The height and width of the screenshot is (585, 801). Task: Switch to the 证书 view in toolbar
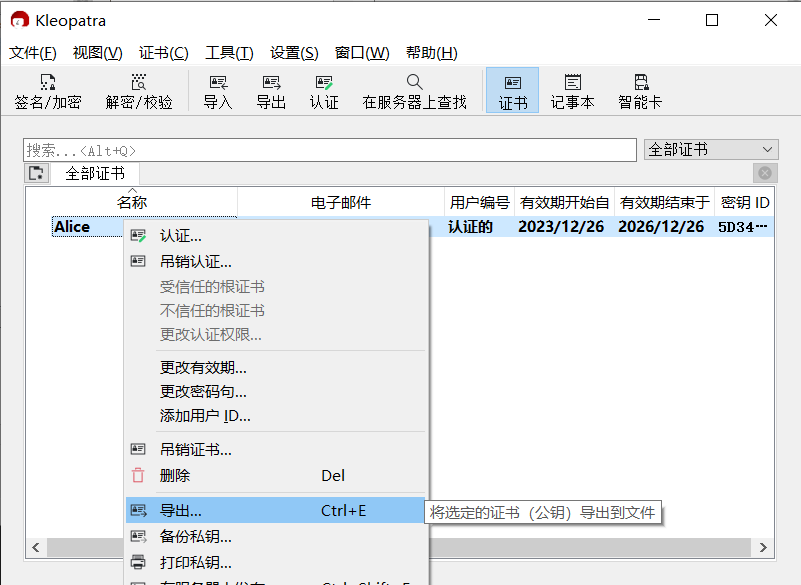coord(512,91)
